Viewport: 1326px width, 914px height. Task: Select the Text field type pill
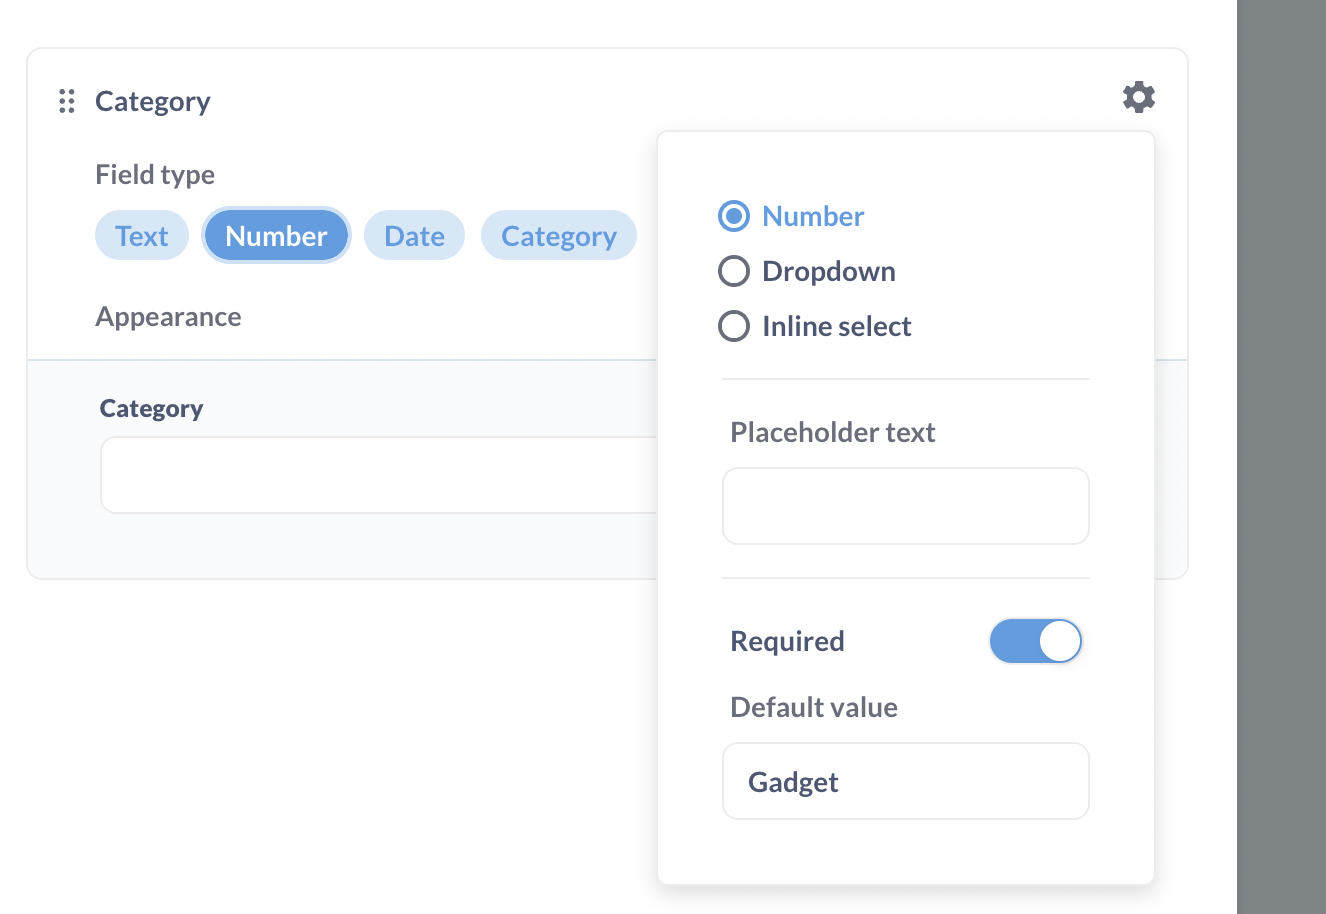click(x=141, y=235)
